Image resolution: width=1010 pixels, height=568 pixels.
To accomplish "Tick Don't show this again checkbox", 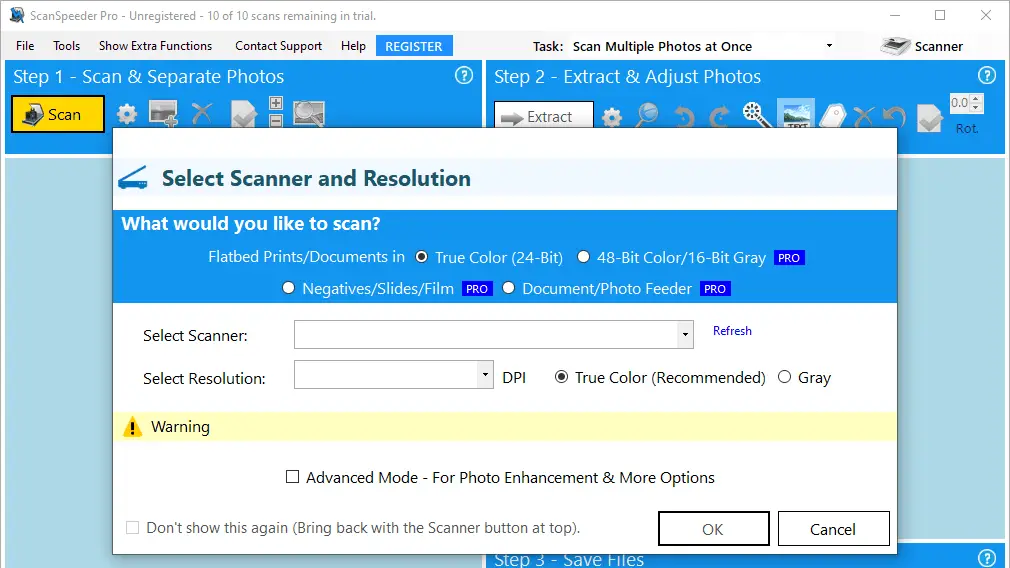I will pyautogui.click(x=132, y=527).
